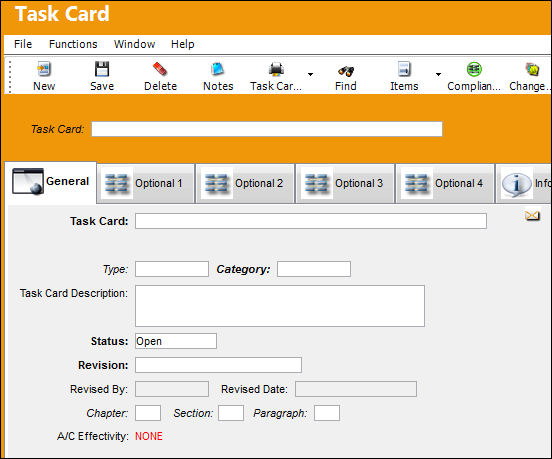This screenshot has width=552, height=459.
Task: Click the Revised Date field
Action: click(356, 389)
